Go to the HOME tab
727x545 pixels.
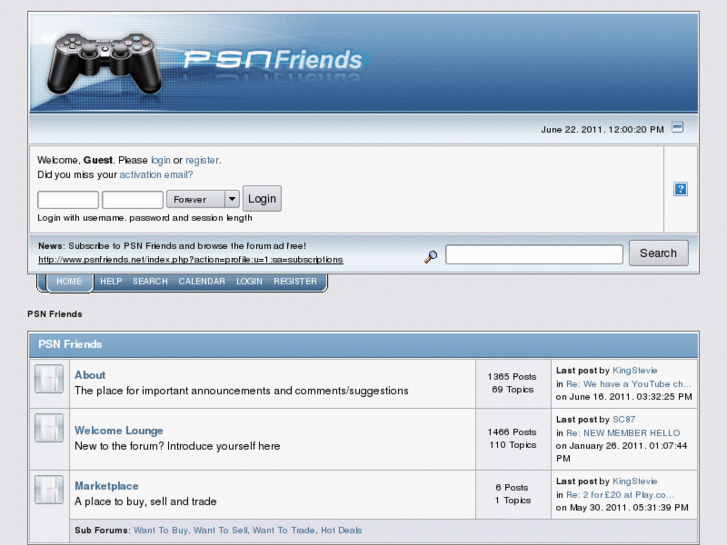click(x=69, y=282)
